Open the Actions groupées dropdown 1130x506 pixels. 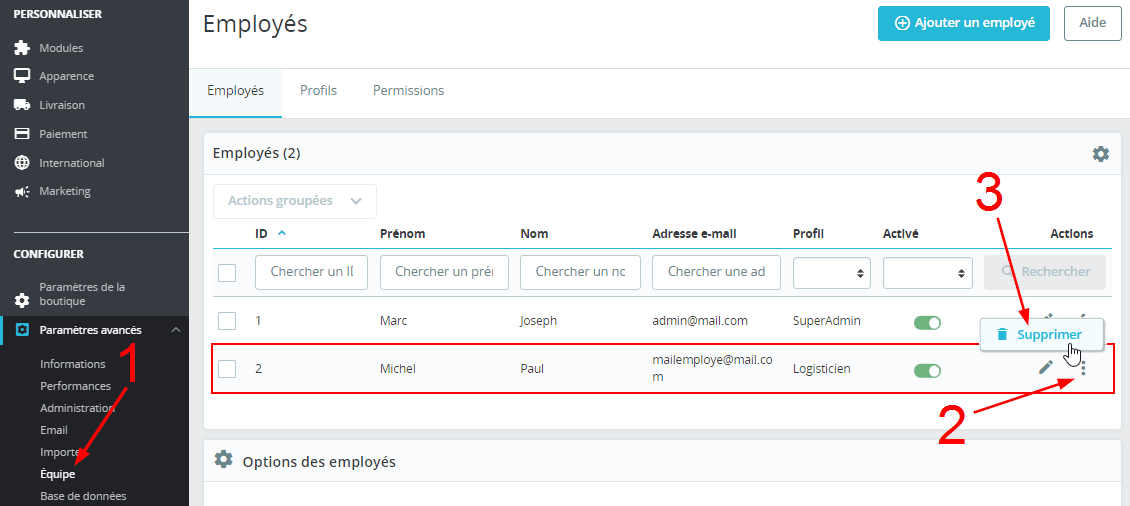point(295,201)
